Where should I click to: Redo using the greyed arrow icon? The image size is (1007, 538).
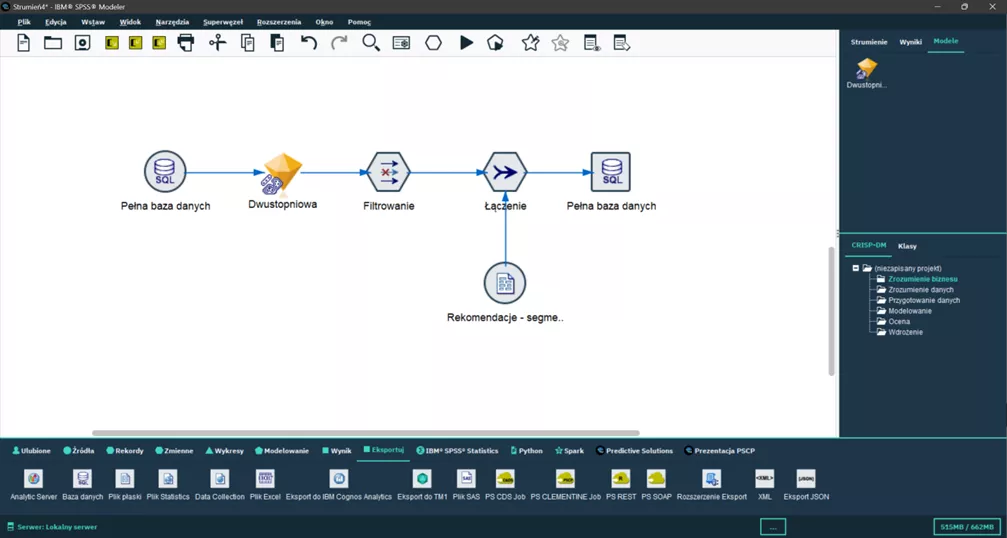point(339,43)
